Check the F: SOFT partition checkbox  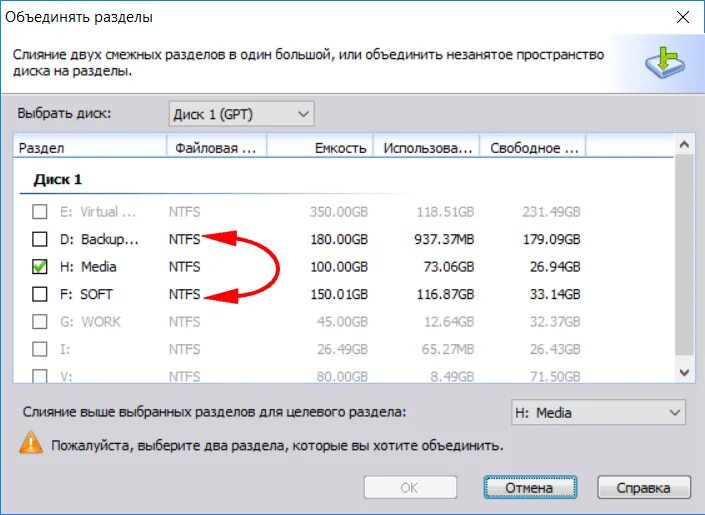tap(40, 294)
